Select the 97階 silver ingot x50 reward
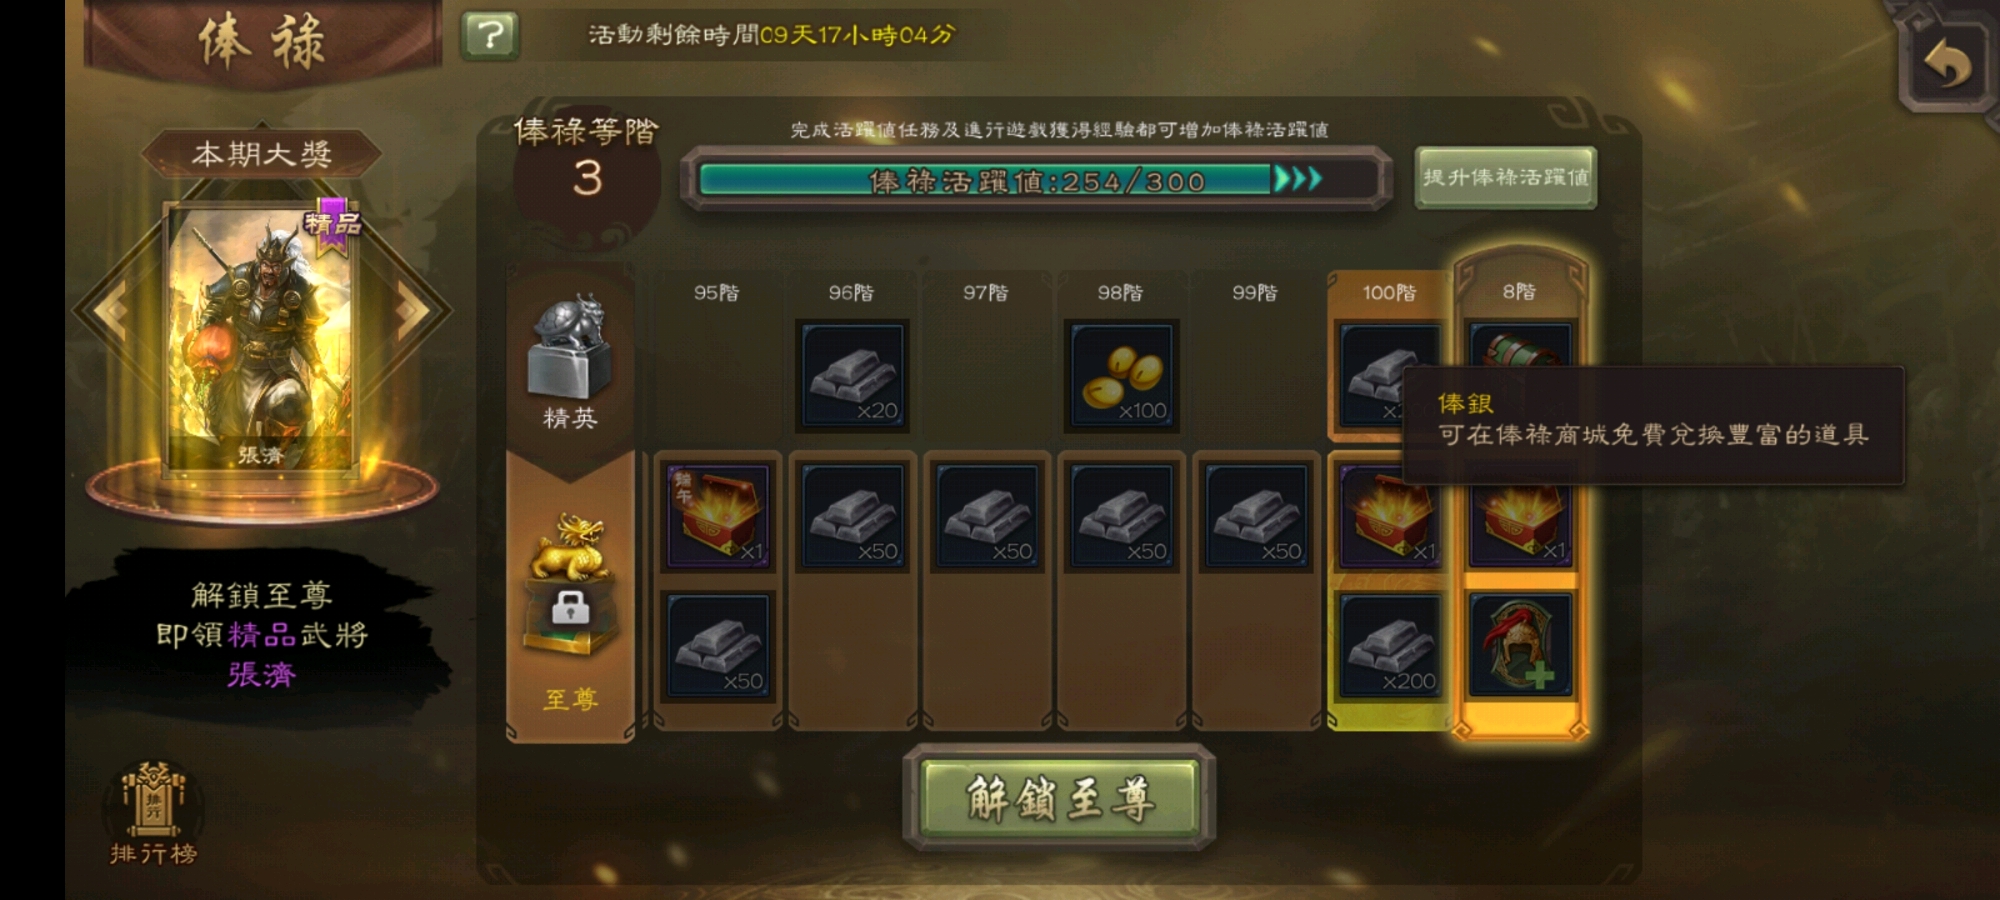The height and width of the screenshot is (900, 2000). tap(987, 516)
